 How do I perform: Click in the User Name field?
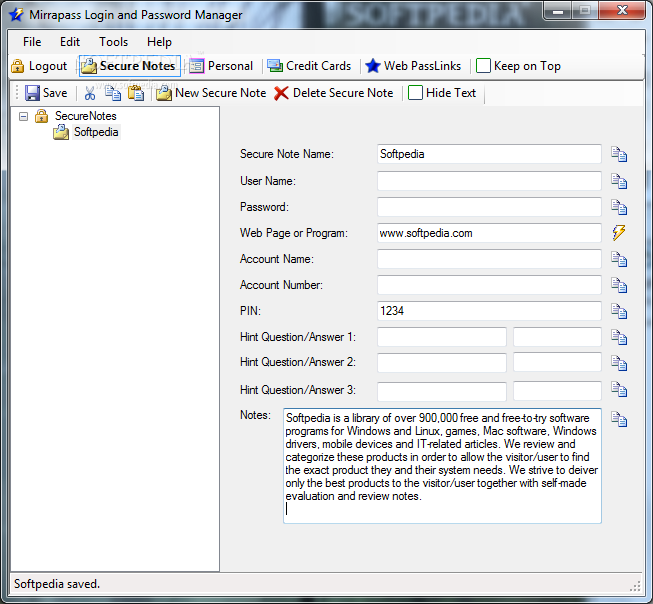click(x=489, y=181)
